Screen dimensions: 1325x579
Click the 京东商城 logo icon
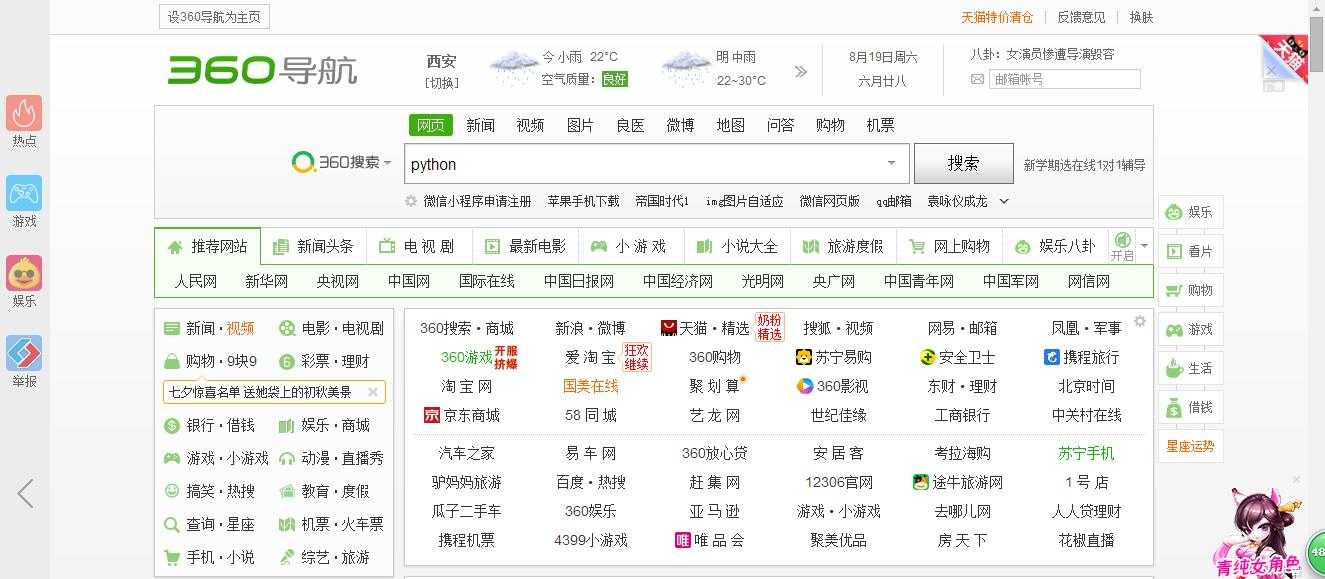click(x=432, y=415)
